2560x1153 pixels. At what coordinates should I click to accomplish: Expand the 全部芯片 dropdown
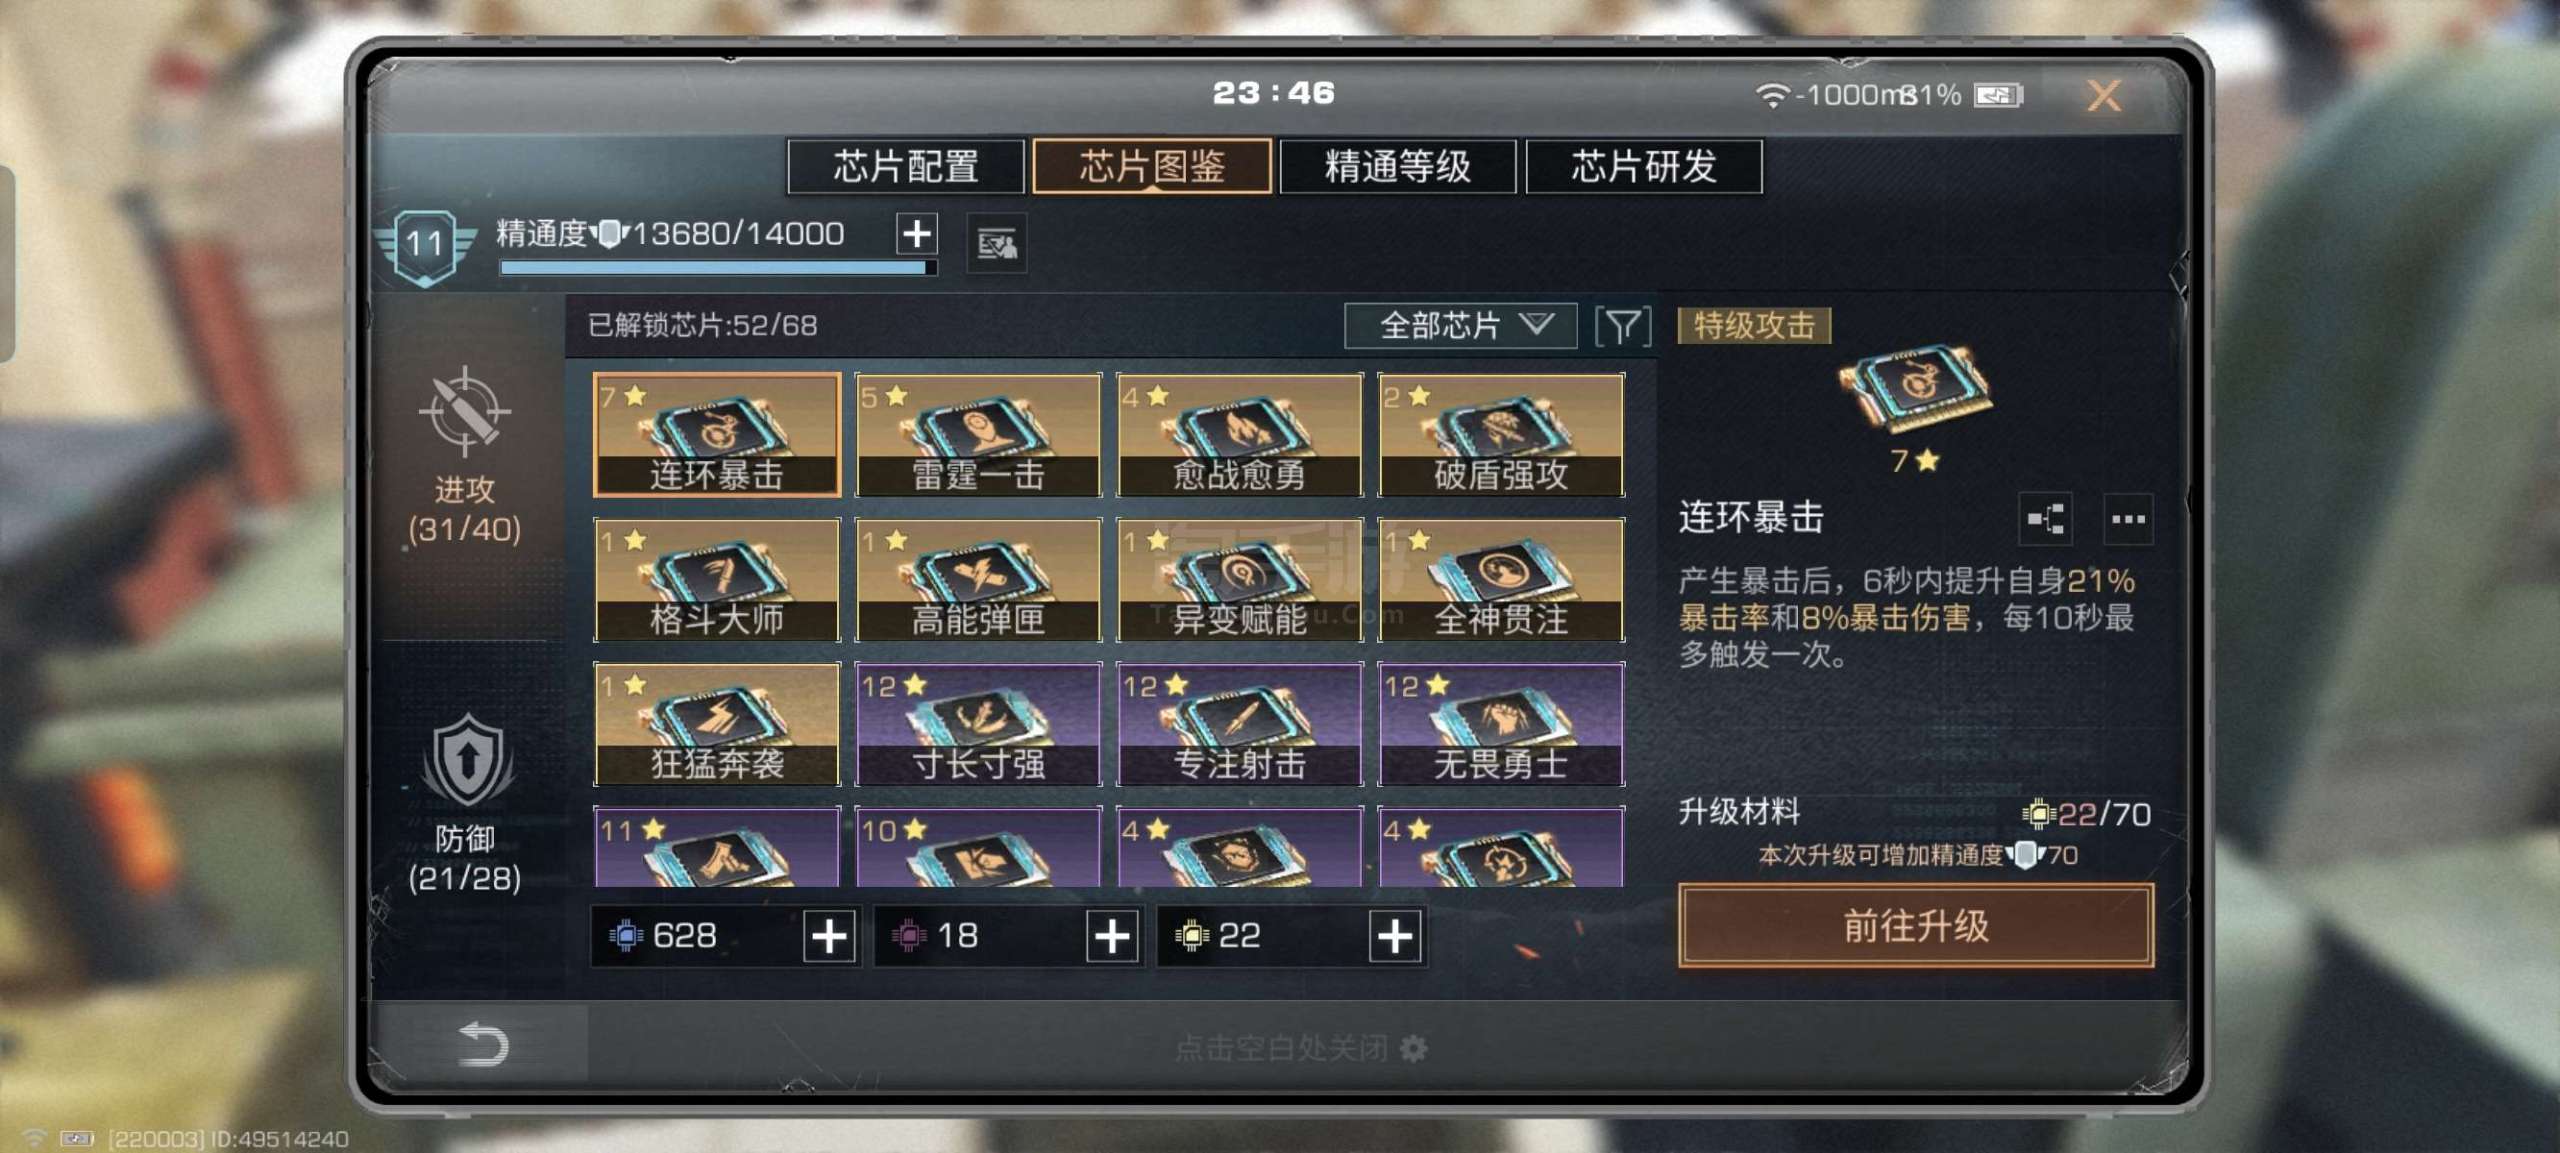coord(1461,326)
